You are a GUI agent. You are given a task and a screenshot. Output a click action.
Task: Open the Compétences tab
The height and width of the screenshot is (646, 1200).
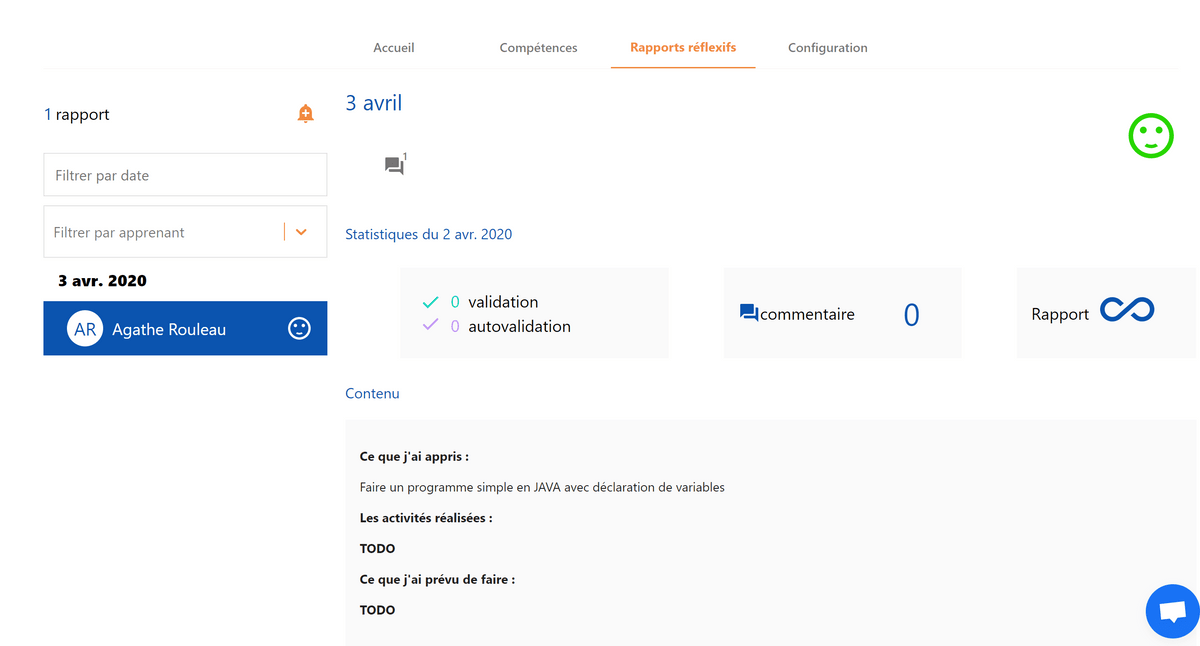tap(538, 47)
